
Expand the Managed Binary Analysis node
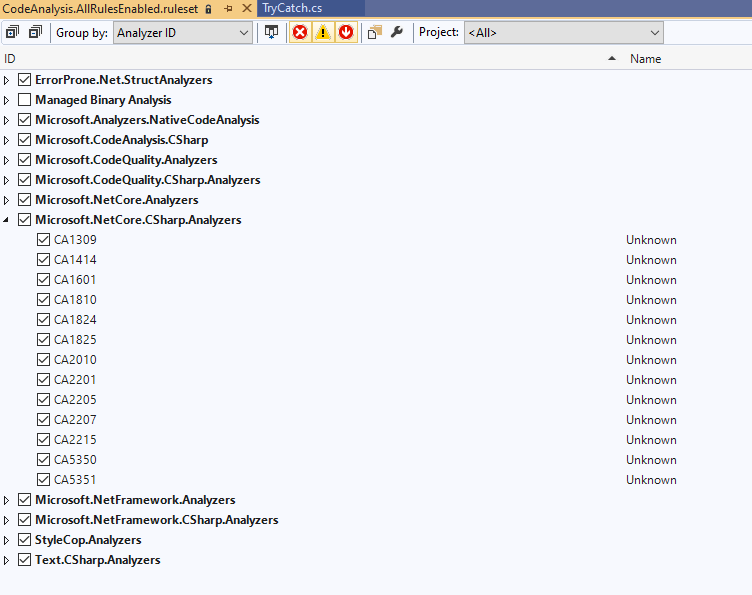6,100
